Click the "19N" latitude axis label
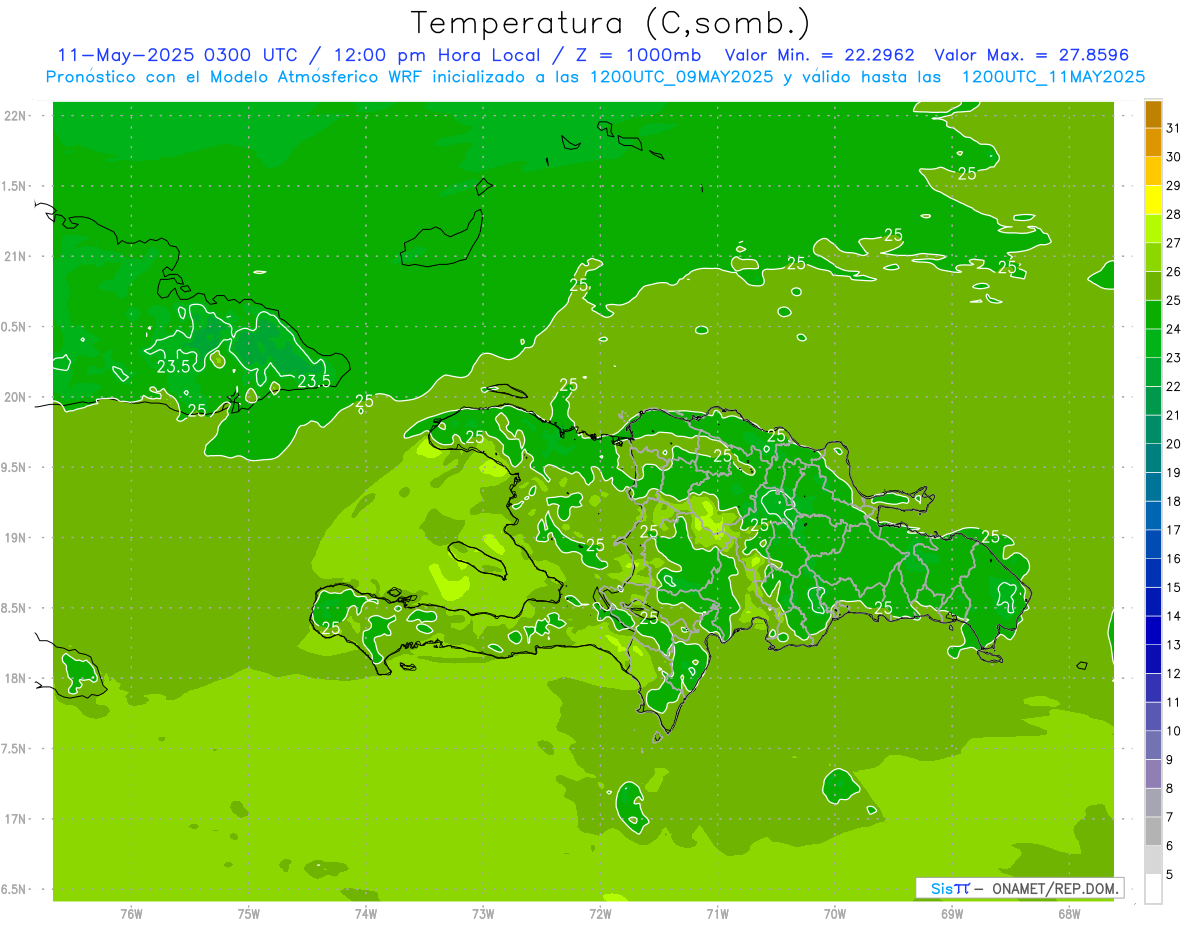 coord(17,538)
